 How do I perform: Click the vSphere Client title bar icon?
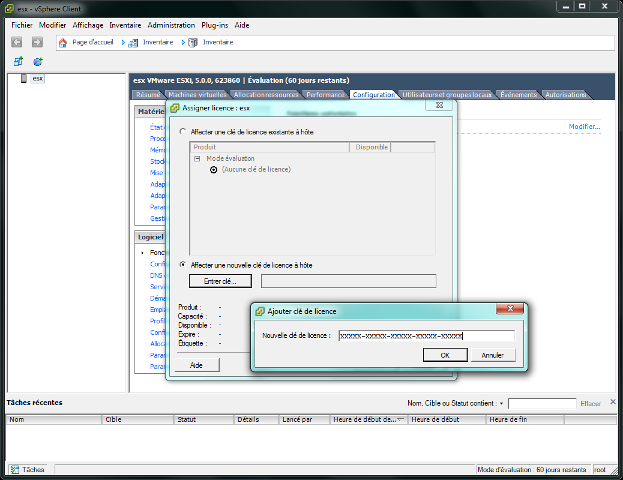point(9,8)
